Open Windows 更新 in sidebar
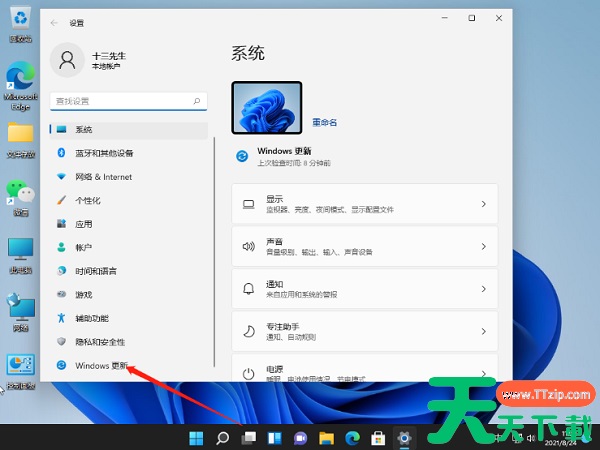600x450 pixels. (x=129, y=365)
